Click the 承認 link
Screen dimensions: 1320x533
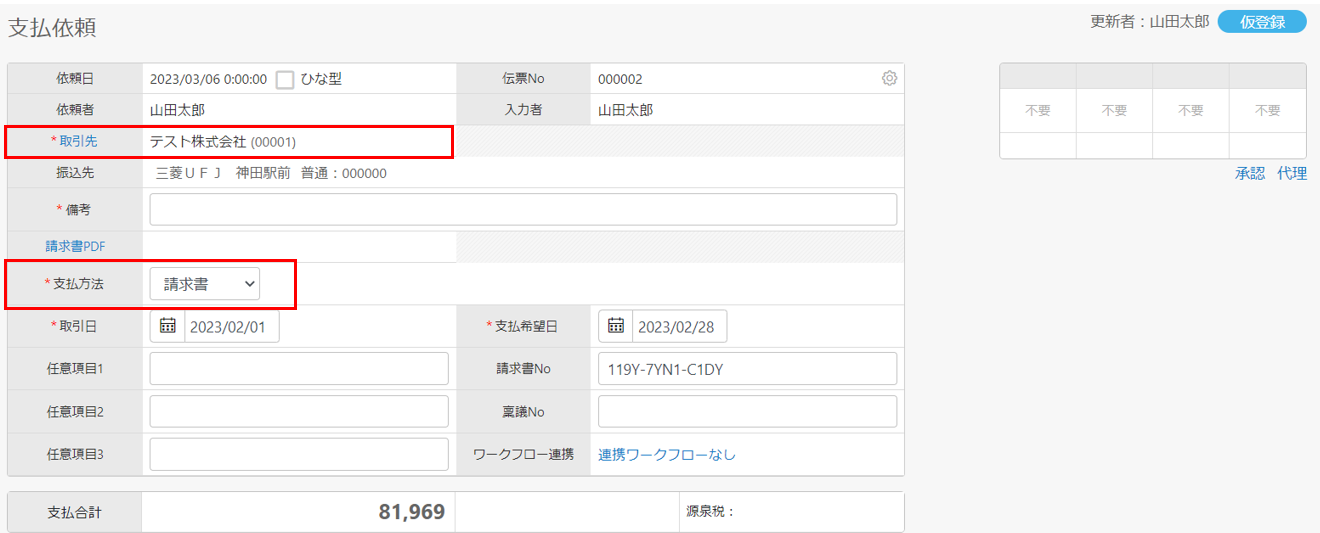click(x=1250, y=173)
